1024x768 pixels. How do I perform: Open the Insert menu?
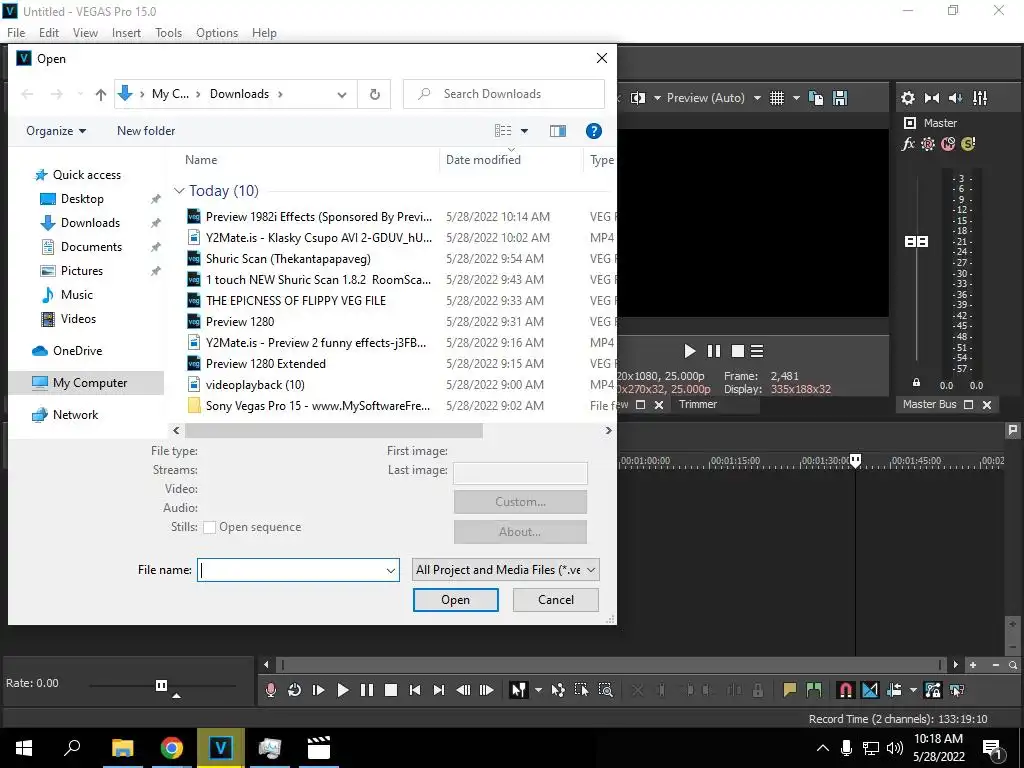tap(126, 33)
